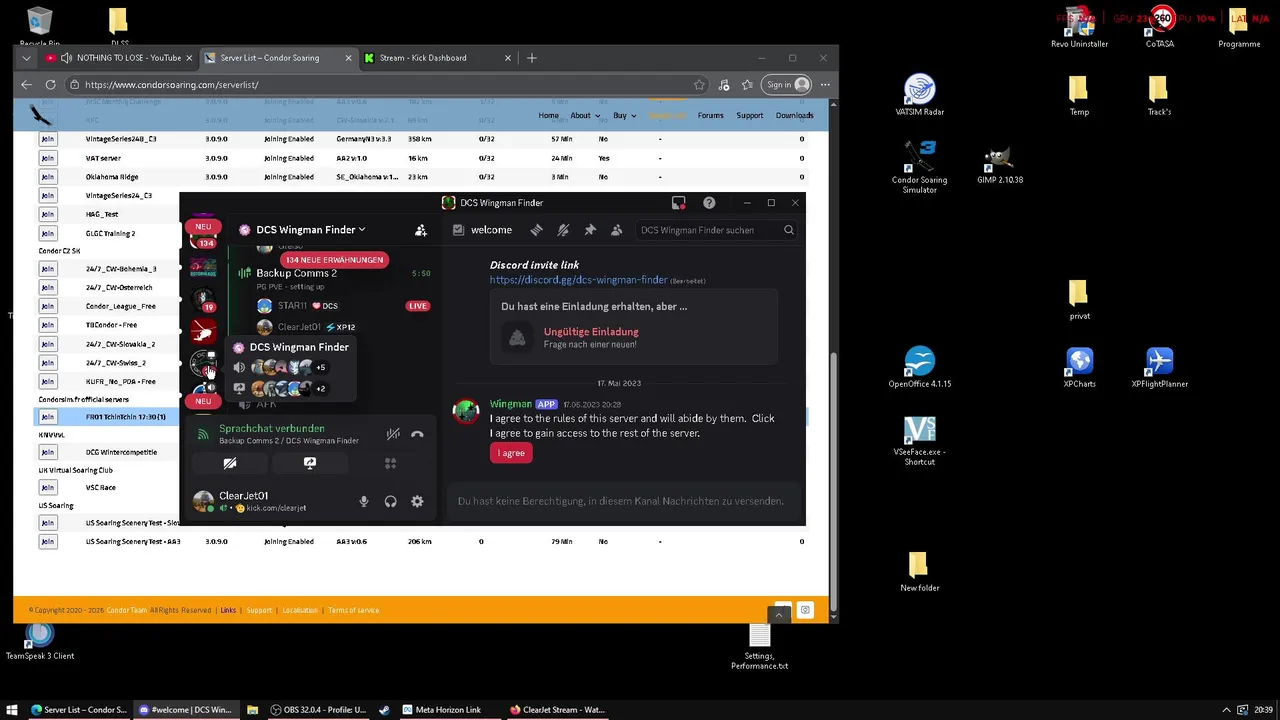Viewport: 1280px width, 720px height.
Task: Invite people icon beside DCS Wingman Finder
Action: tap(421, 230)
